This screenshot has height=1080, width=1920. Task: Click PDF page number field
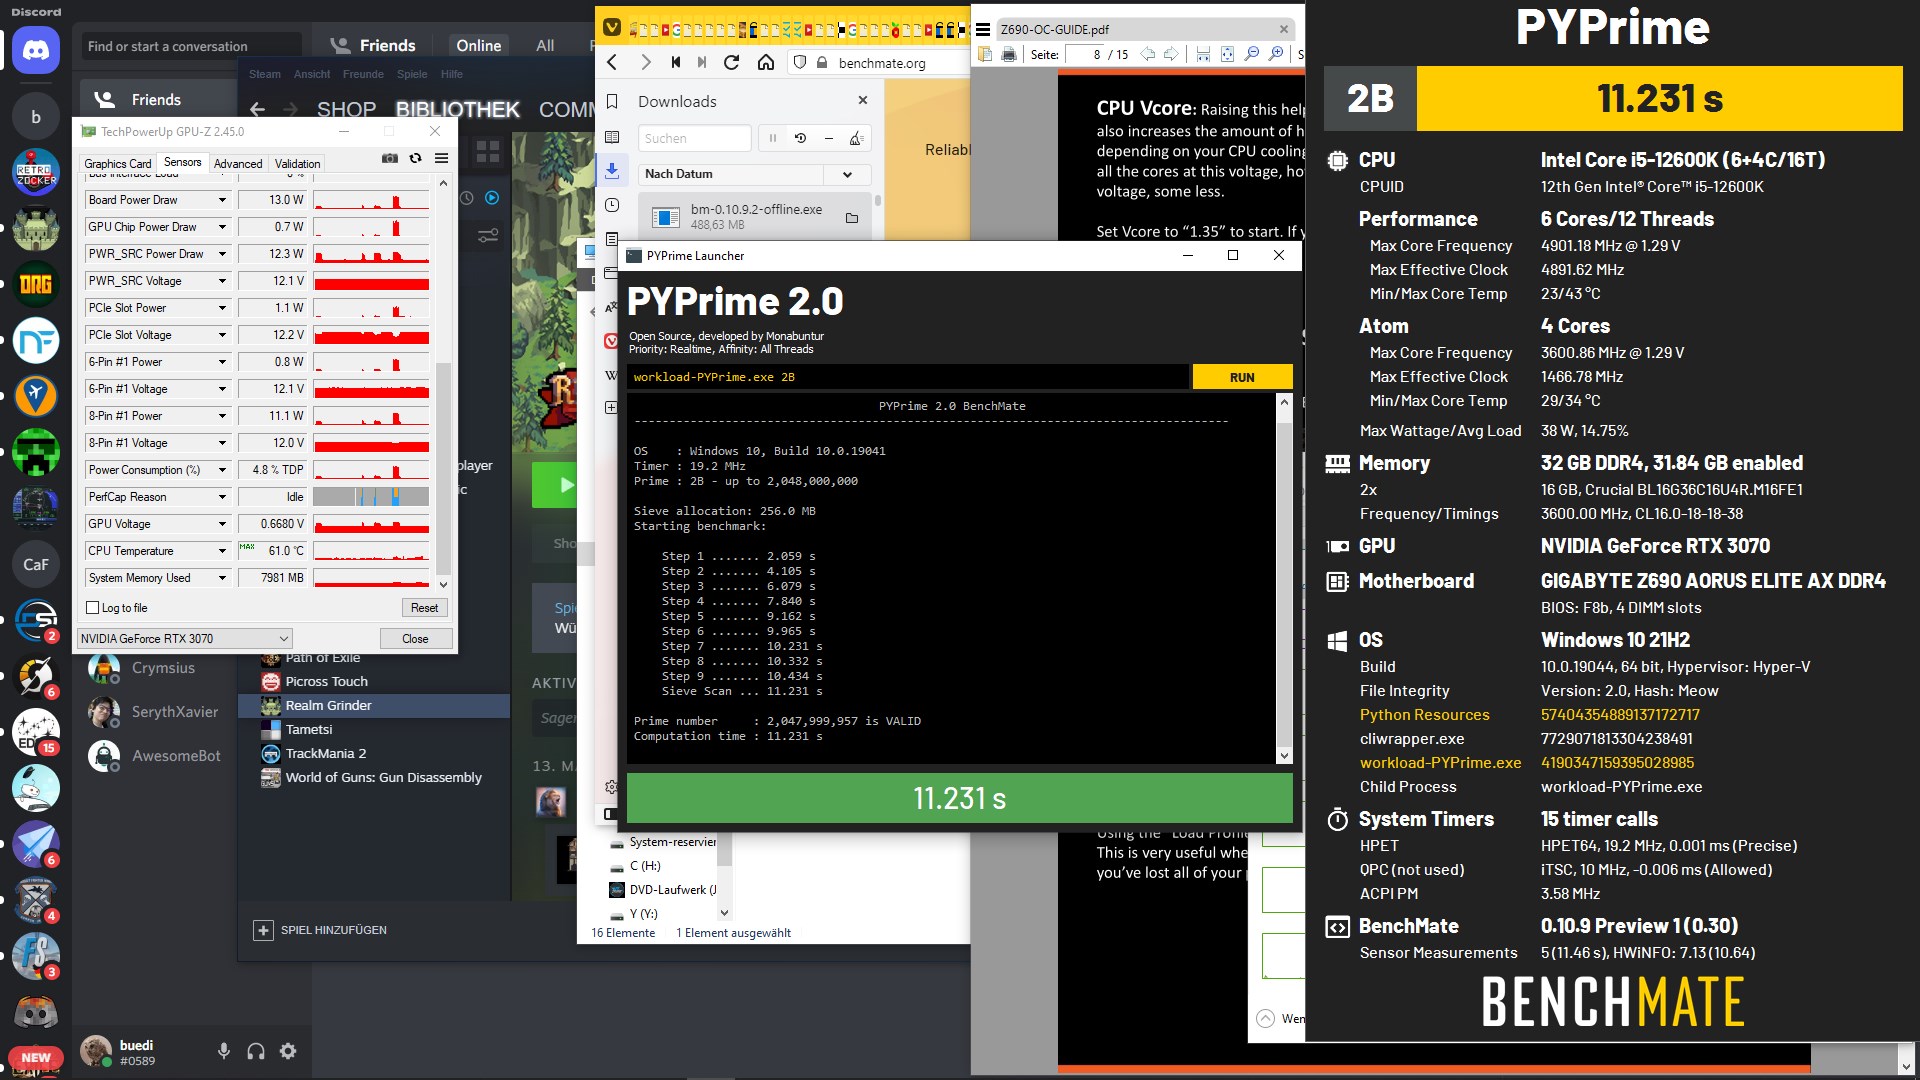tap(1084, 54)
